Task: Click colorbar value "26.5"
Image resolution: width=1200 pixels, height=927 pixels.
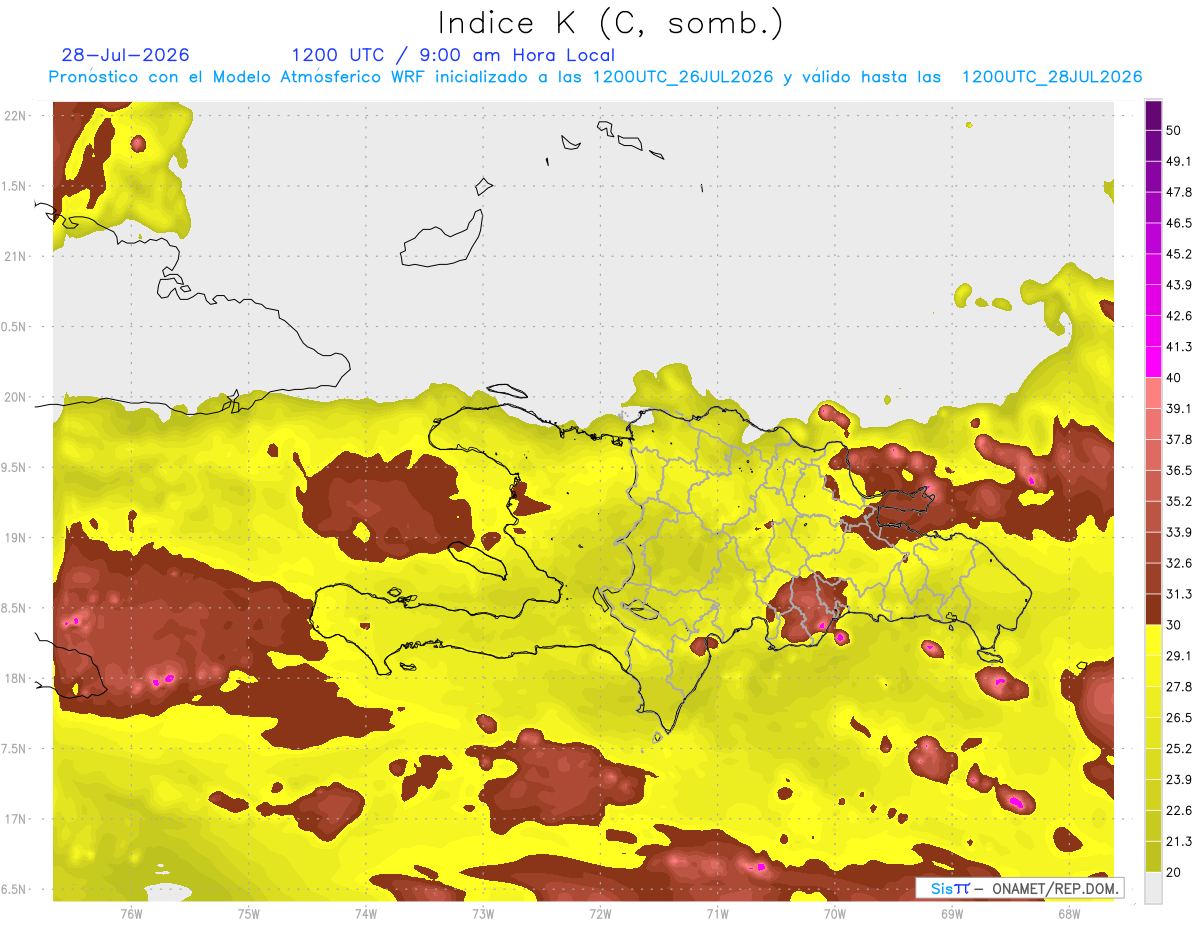Action: click(x=1179, y=718)
